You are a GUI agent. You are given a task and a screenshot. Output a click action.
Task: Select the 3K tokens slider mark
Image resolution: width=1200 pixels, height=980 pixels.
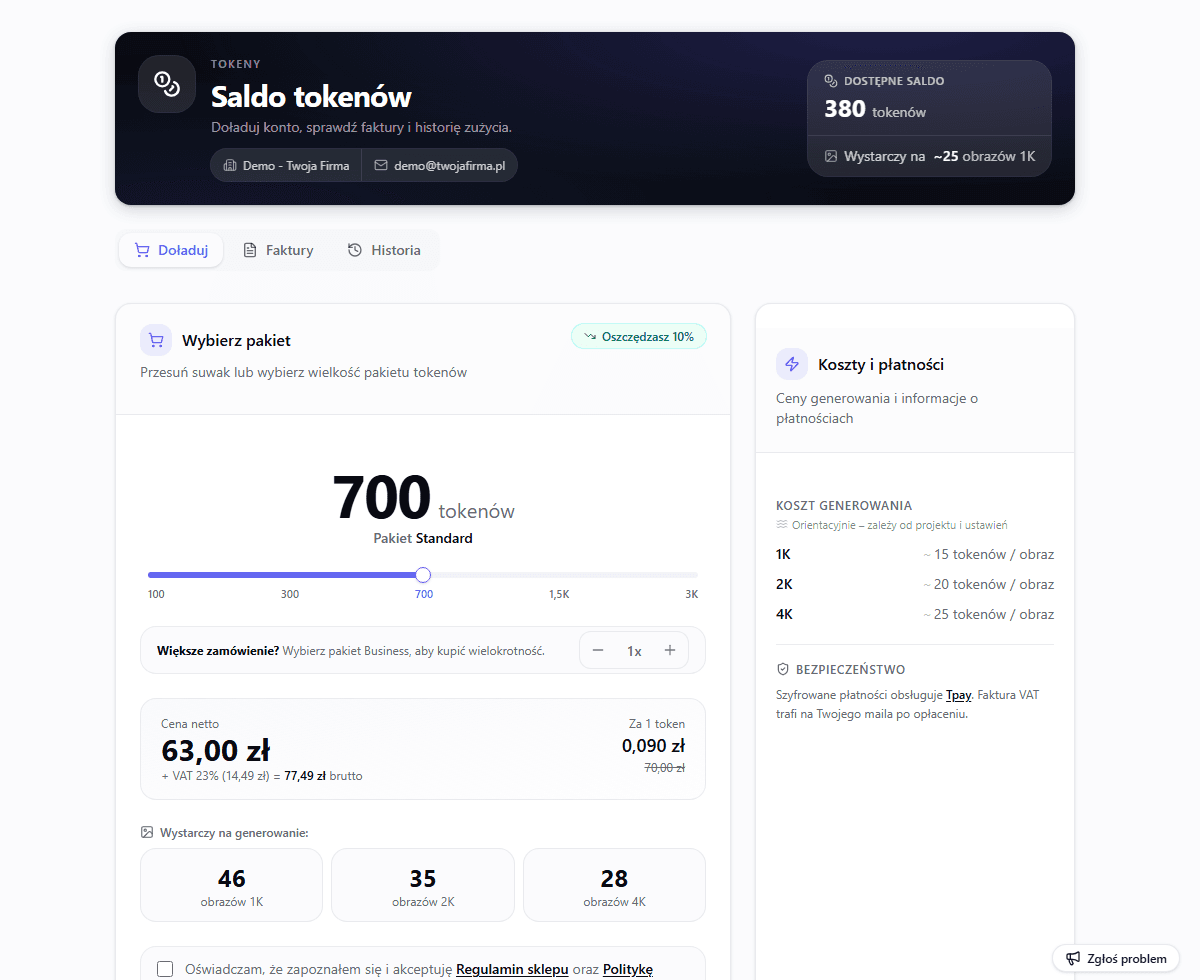[691, 594]
